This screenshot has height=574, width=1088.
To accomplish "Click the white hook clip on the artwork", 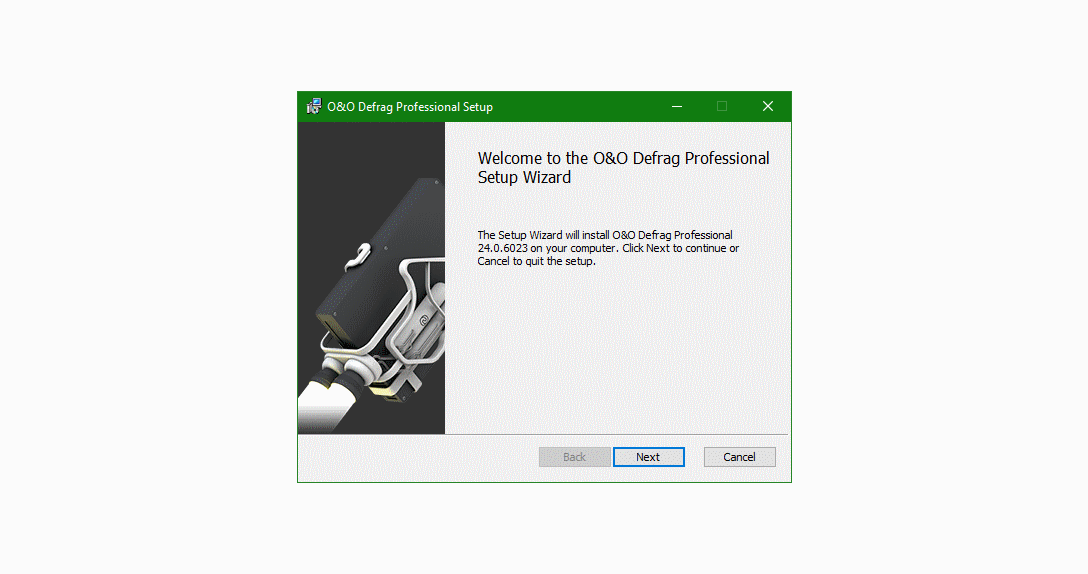I will pyautogui.click(x=358, y=256).
